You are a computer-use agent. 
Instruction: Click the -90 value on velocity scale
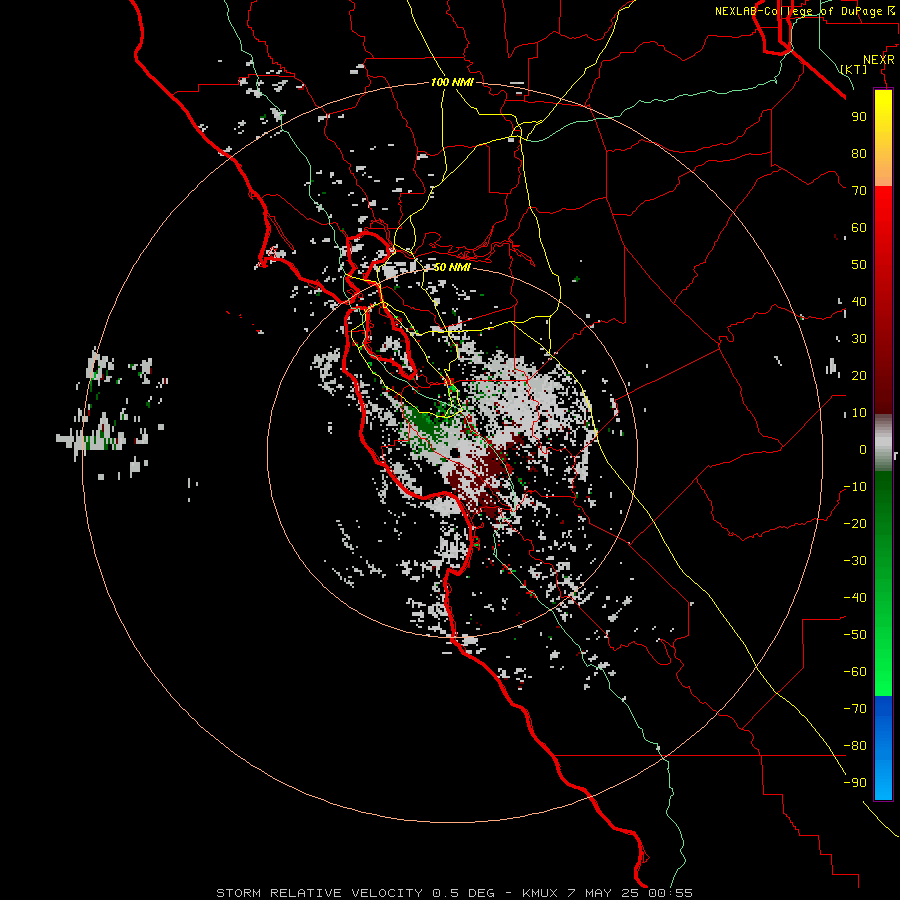coord(855,782)
